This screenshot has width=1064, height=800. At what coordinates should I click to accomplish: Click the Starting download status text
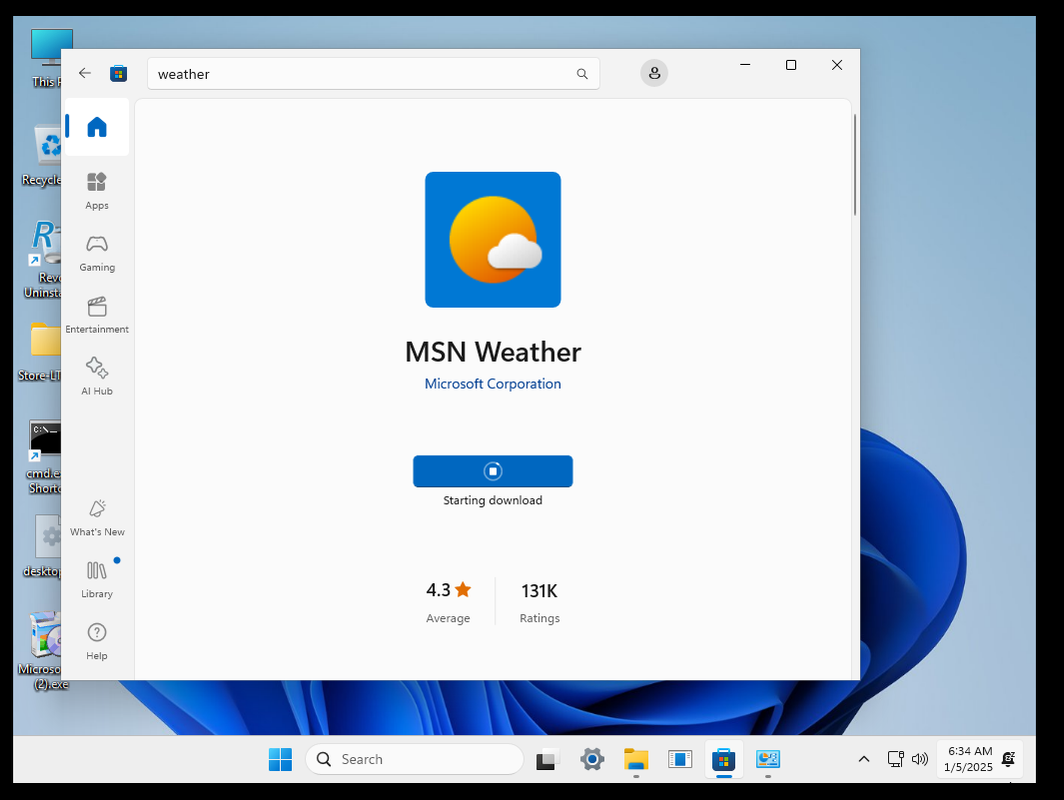(x=493, y=501)
